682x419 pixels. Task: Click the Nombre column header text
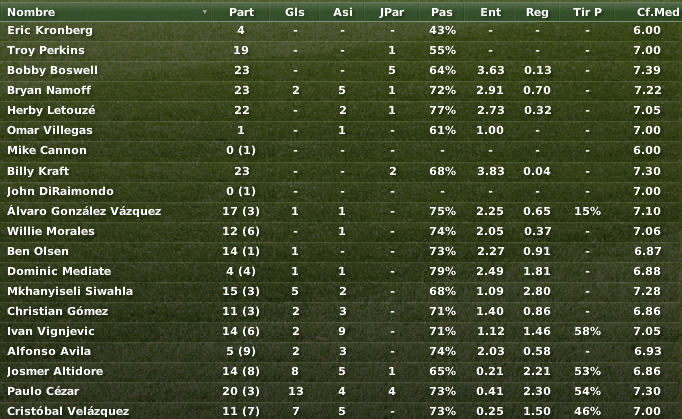[x=31, y=12]
